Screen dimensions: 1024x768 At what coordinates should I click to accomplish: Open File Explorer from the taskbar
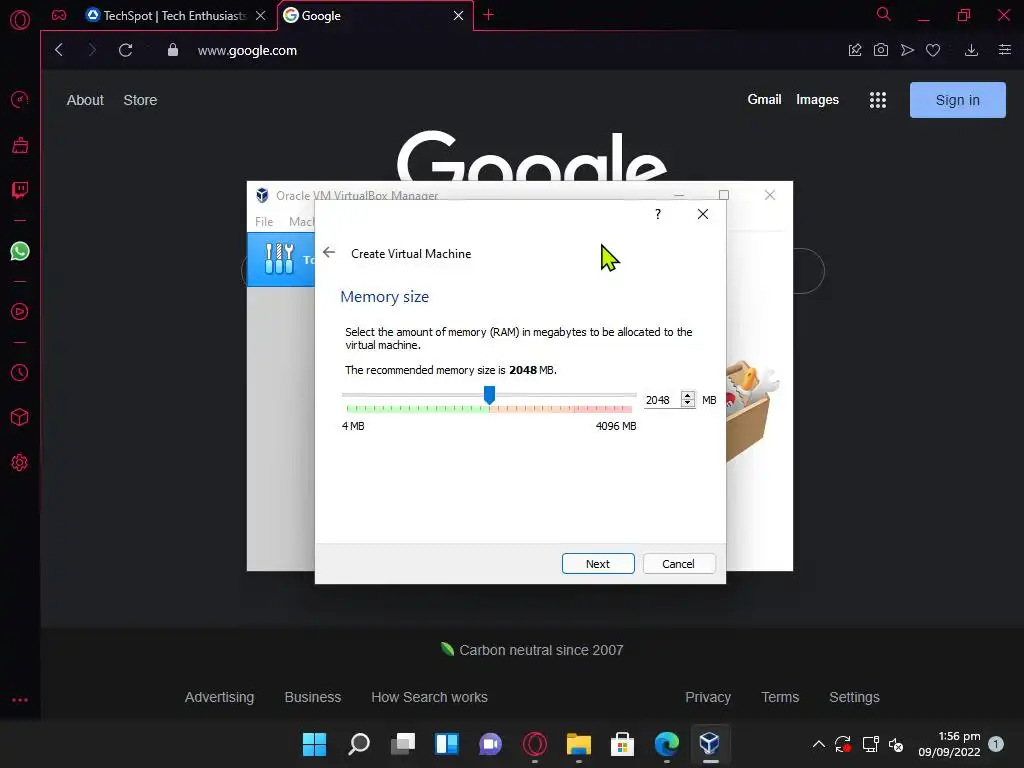pyautogui.click(x=579, y=744)
